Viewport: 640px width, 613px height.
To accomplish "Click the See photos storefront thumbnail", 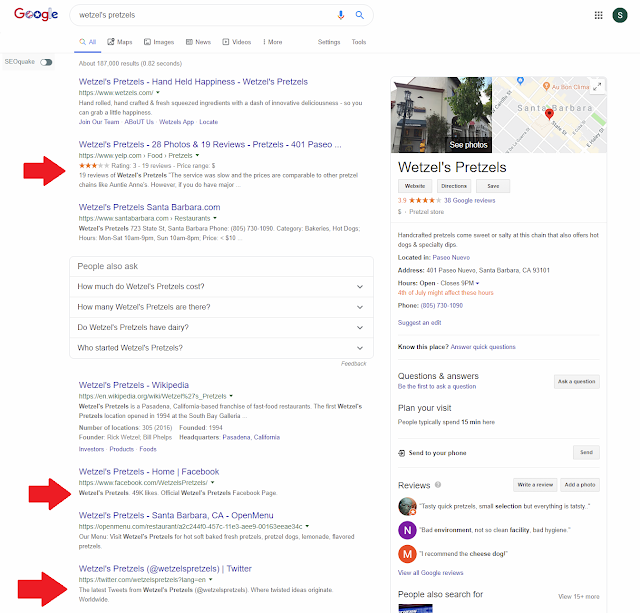I will click(x=441, y=115).
